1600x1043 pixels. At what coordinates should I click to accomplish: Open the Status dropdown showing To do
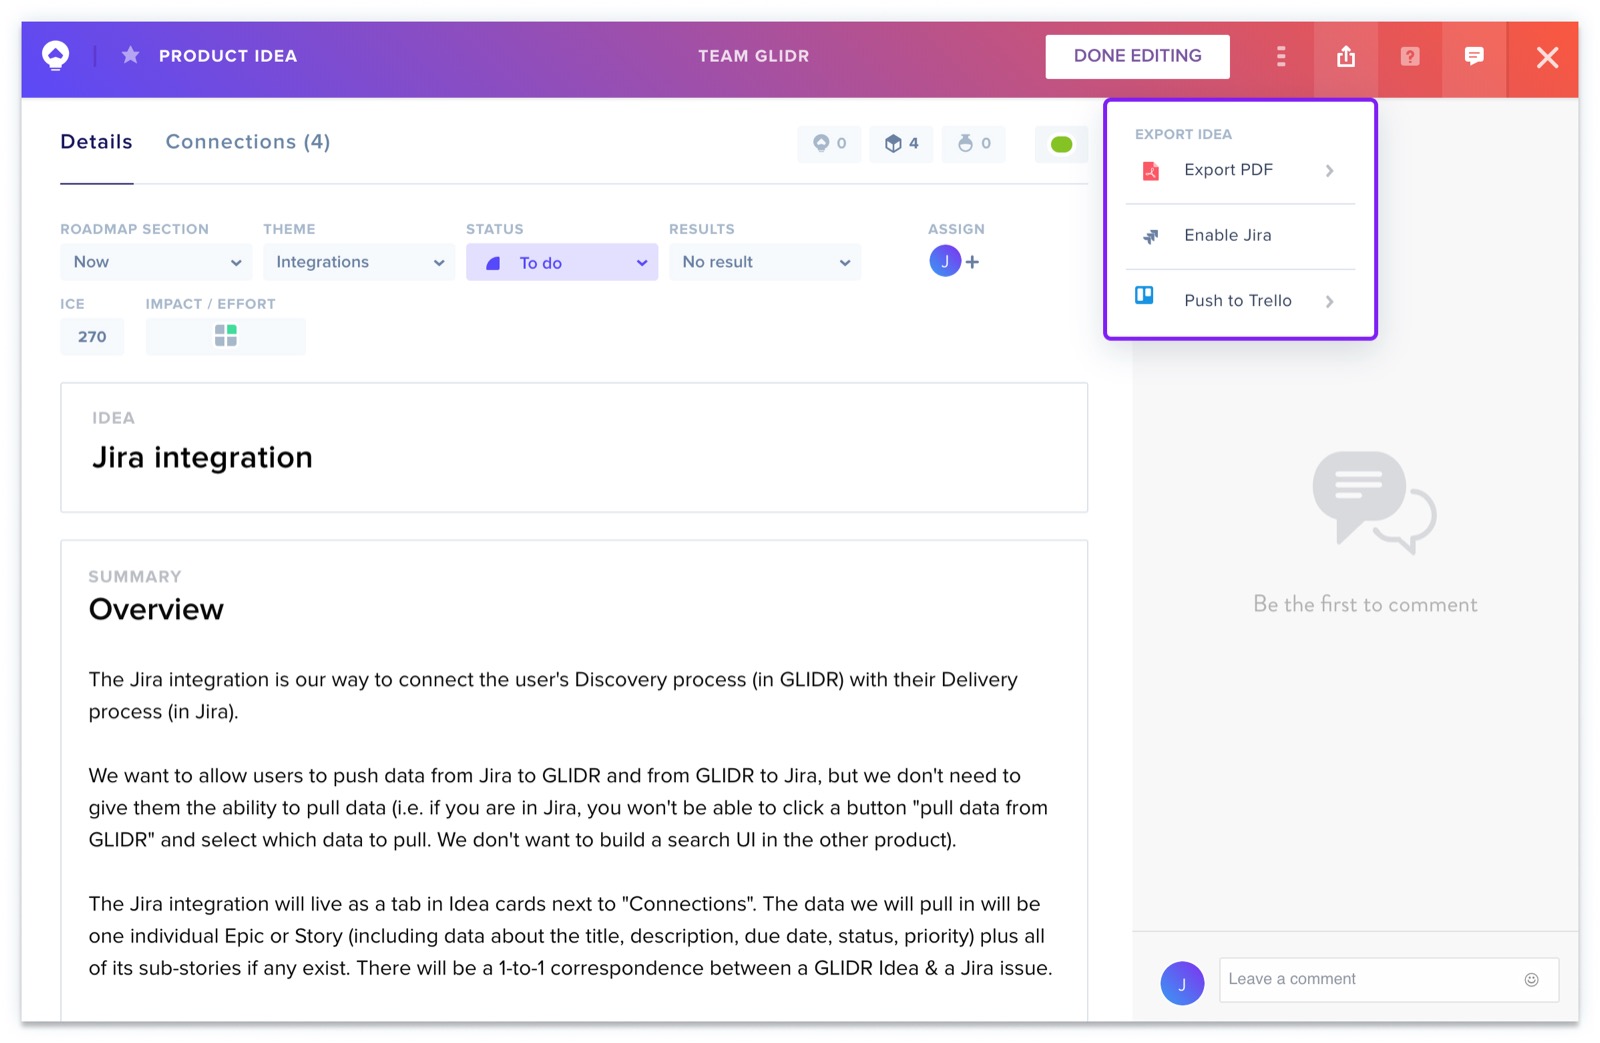(562, 262)
